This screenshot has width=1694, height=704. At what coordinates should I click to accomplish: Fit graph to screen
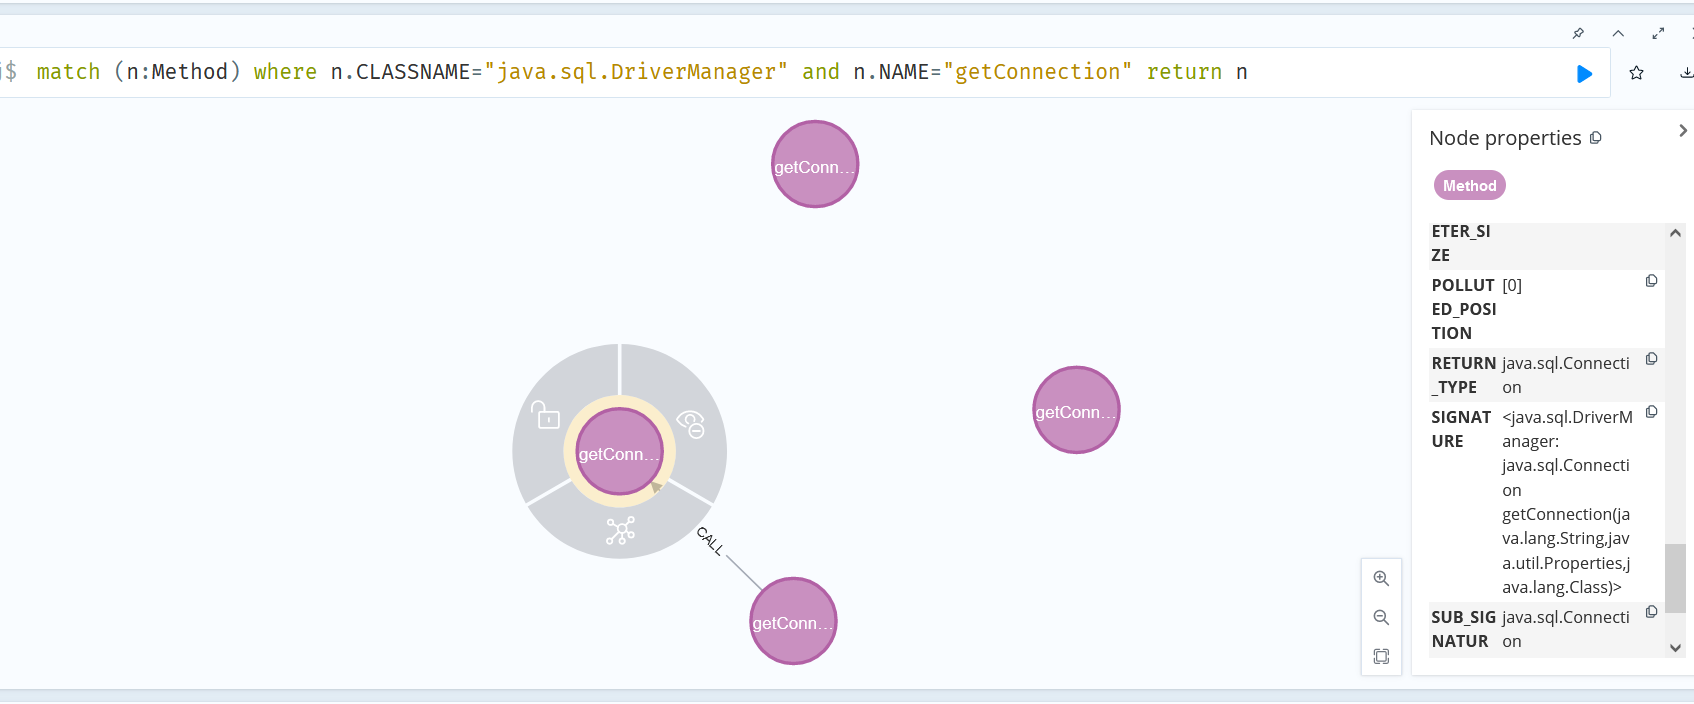tap(1381, 656)
